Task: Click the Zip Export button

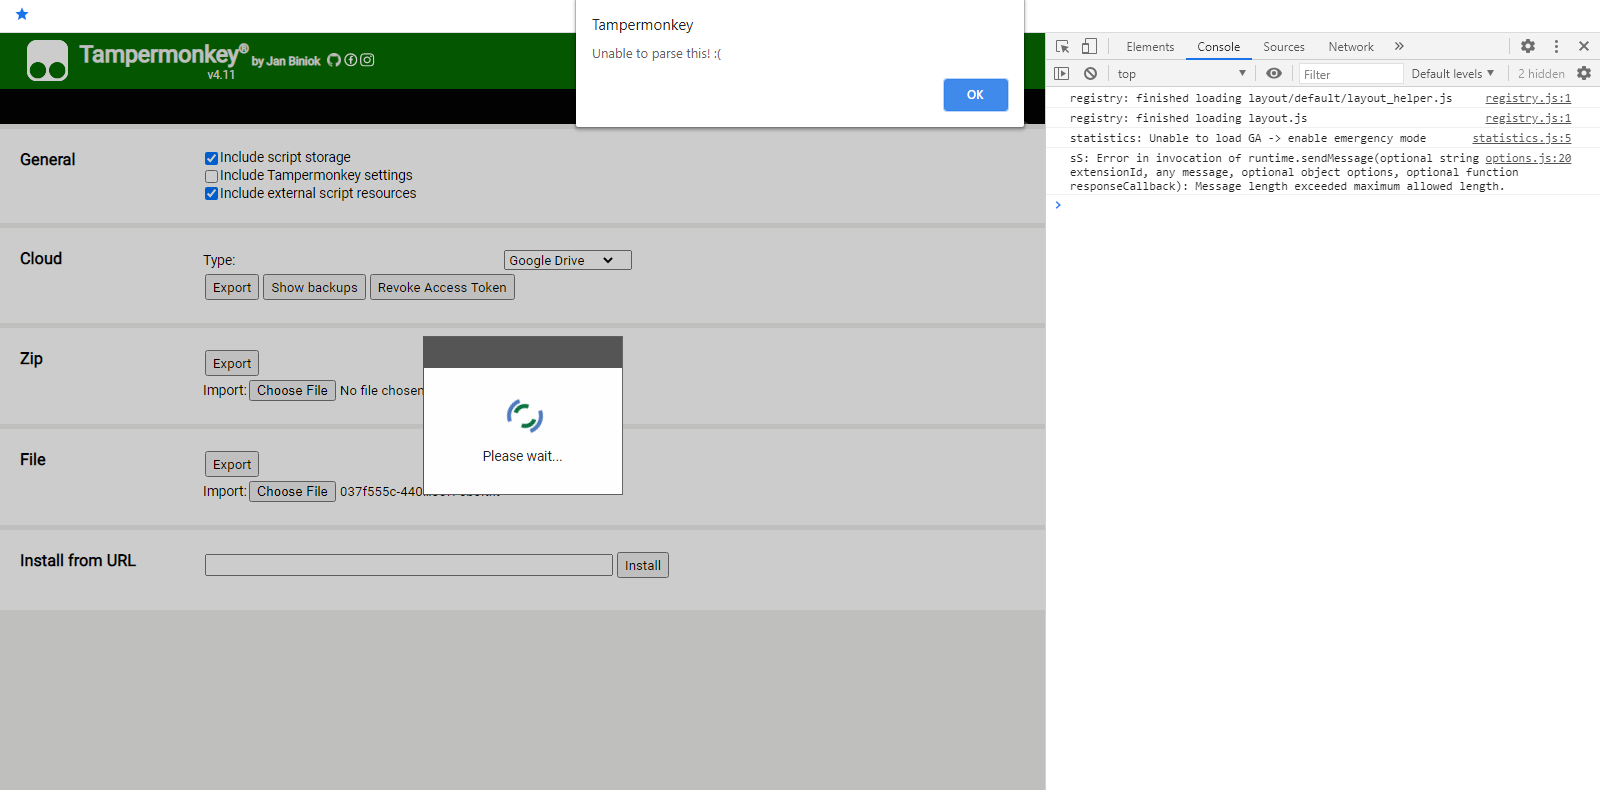Action: point(232,363)
